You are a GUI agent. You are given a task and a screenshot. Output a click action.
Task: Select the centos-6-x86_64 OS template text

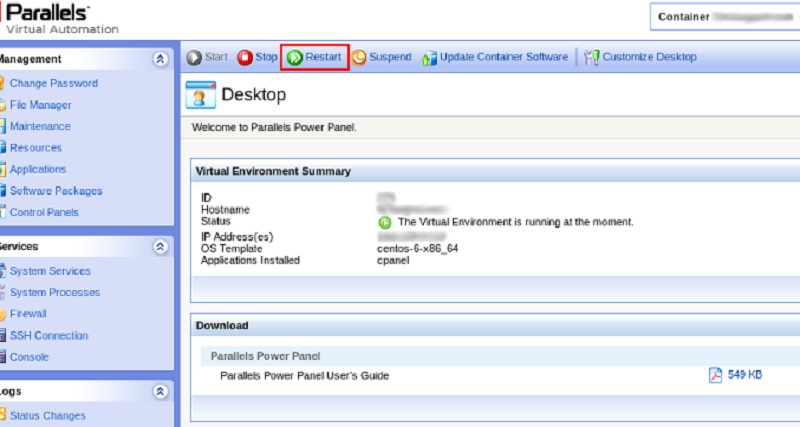point(417,248)
